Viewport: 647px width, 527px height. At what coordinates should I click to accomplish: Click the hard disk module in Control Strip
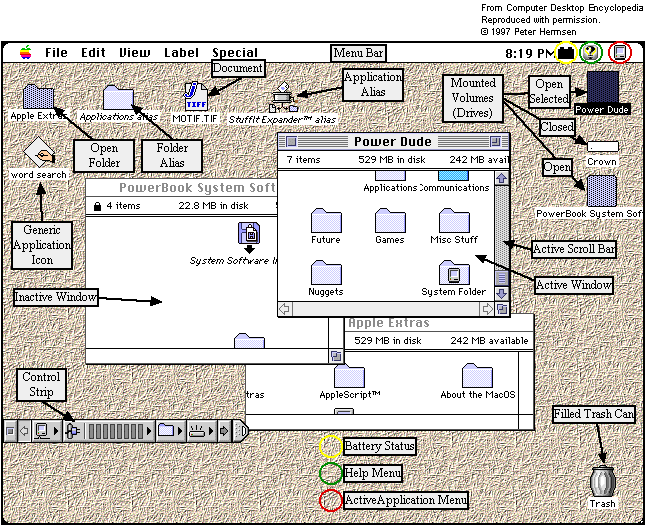point(197,431)
